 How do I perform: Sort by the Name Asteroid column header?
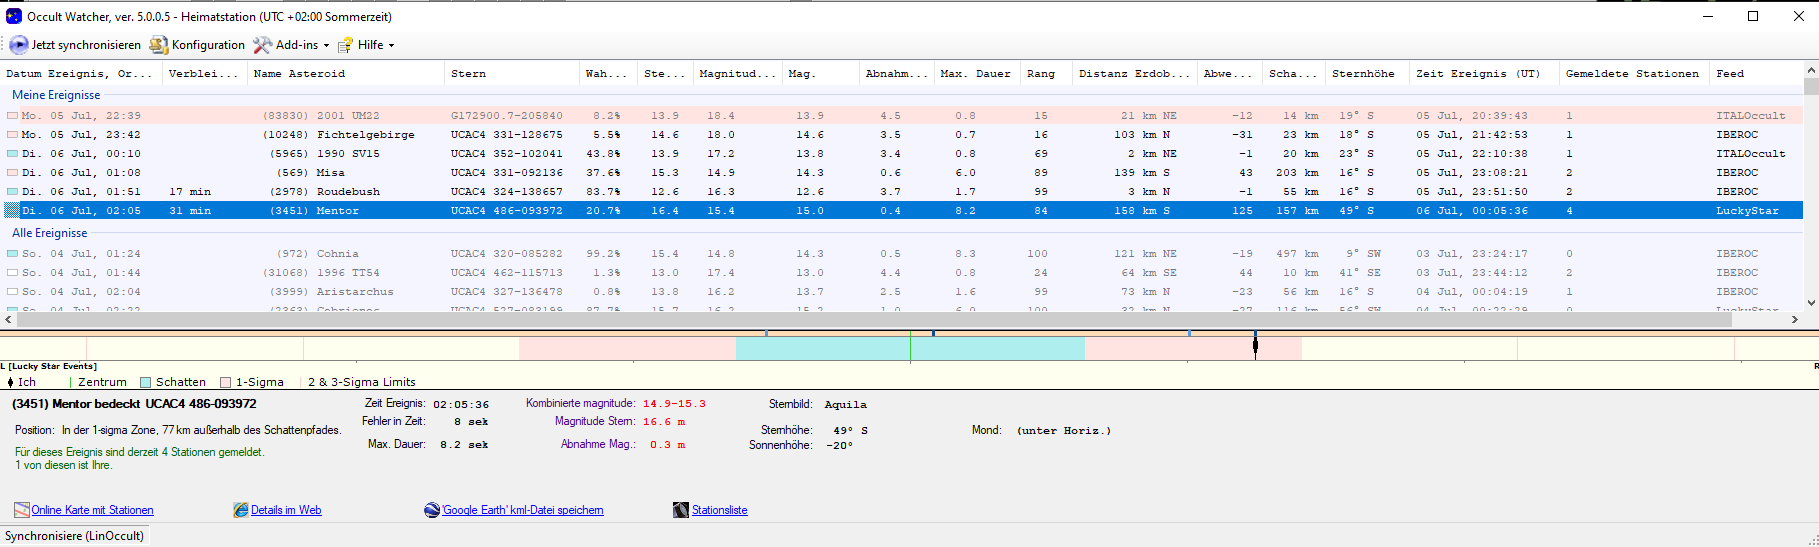pos(299,74)
